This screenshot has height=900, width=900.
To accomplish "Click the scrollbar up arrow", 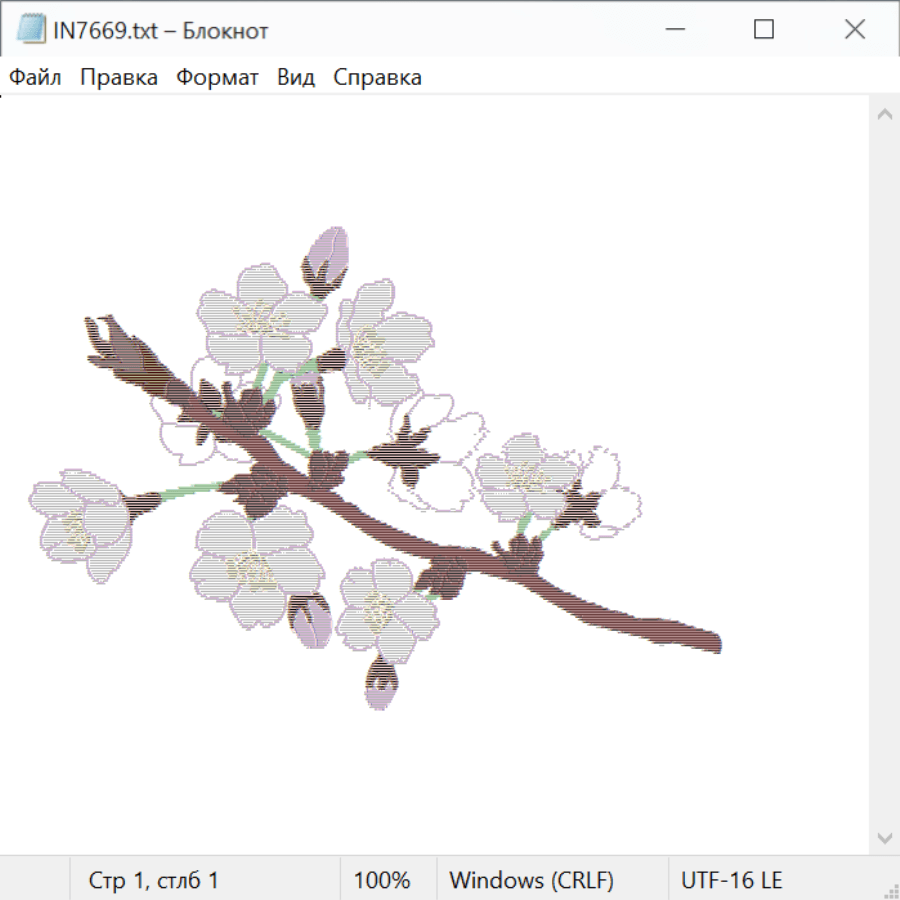I will point(884,115).
